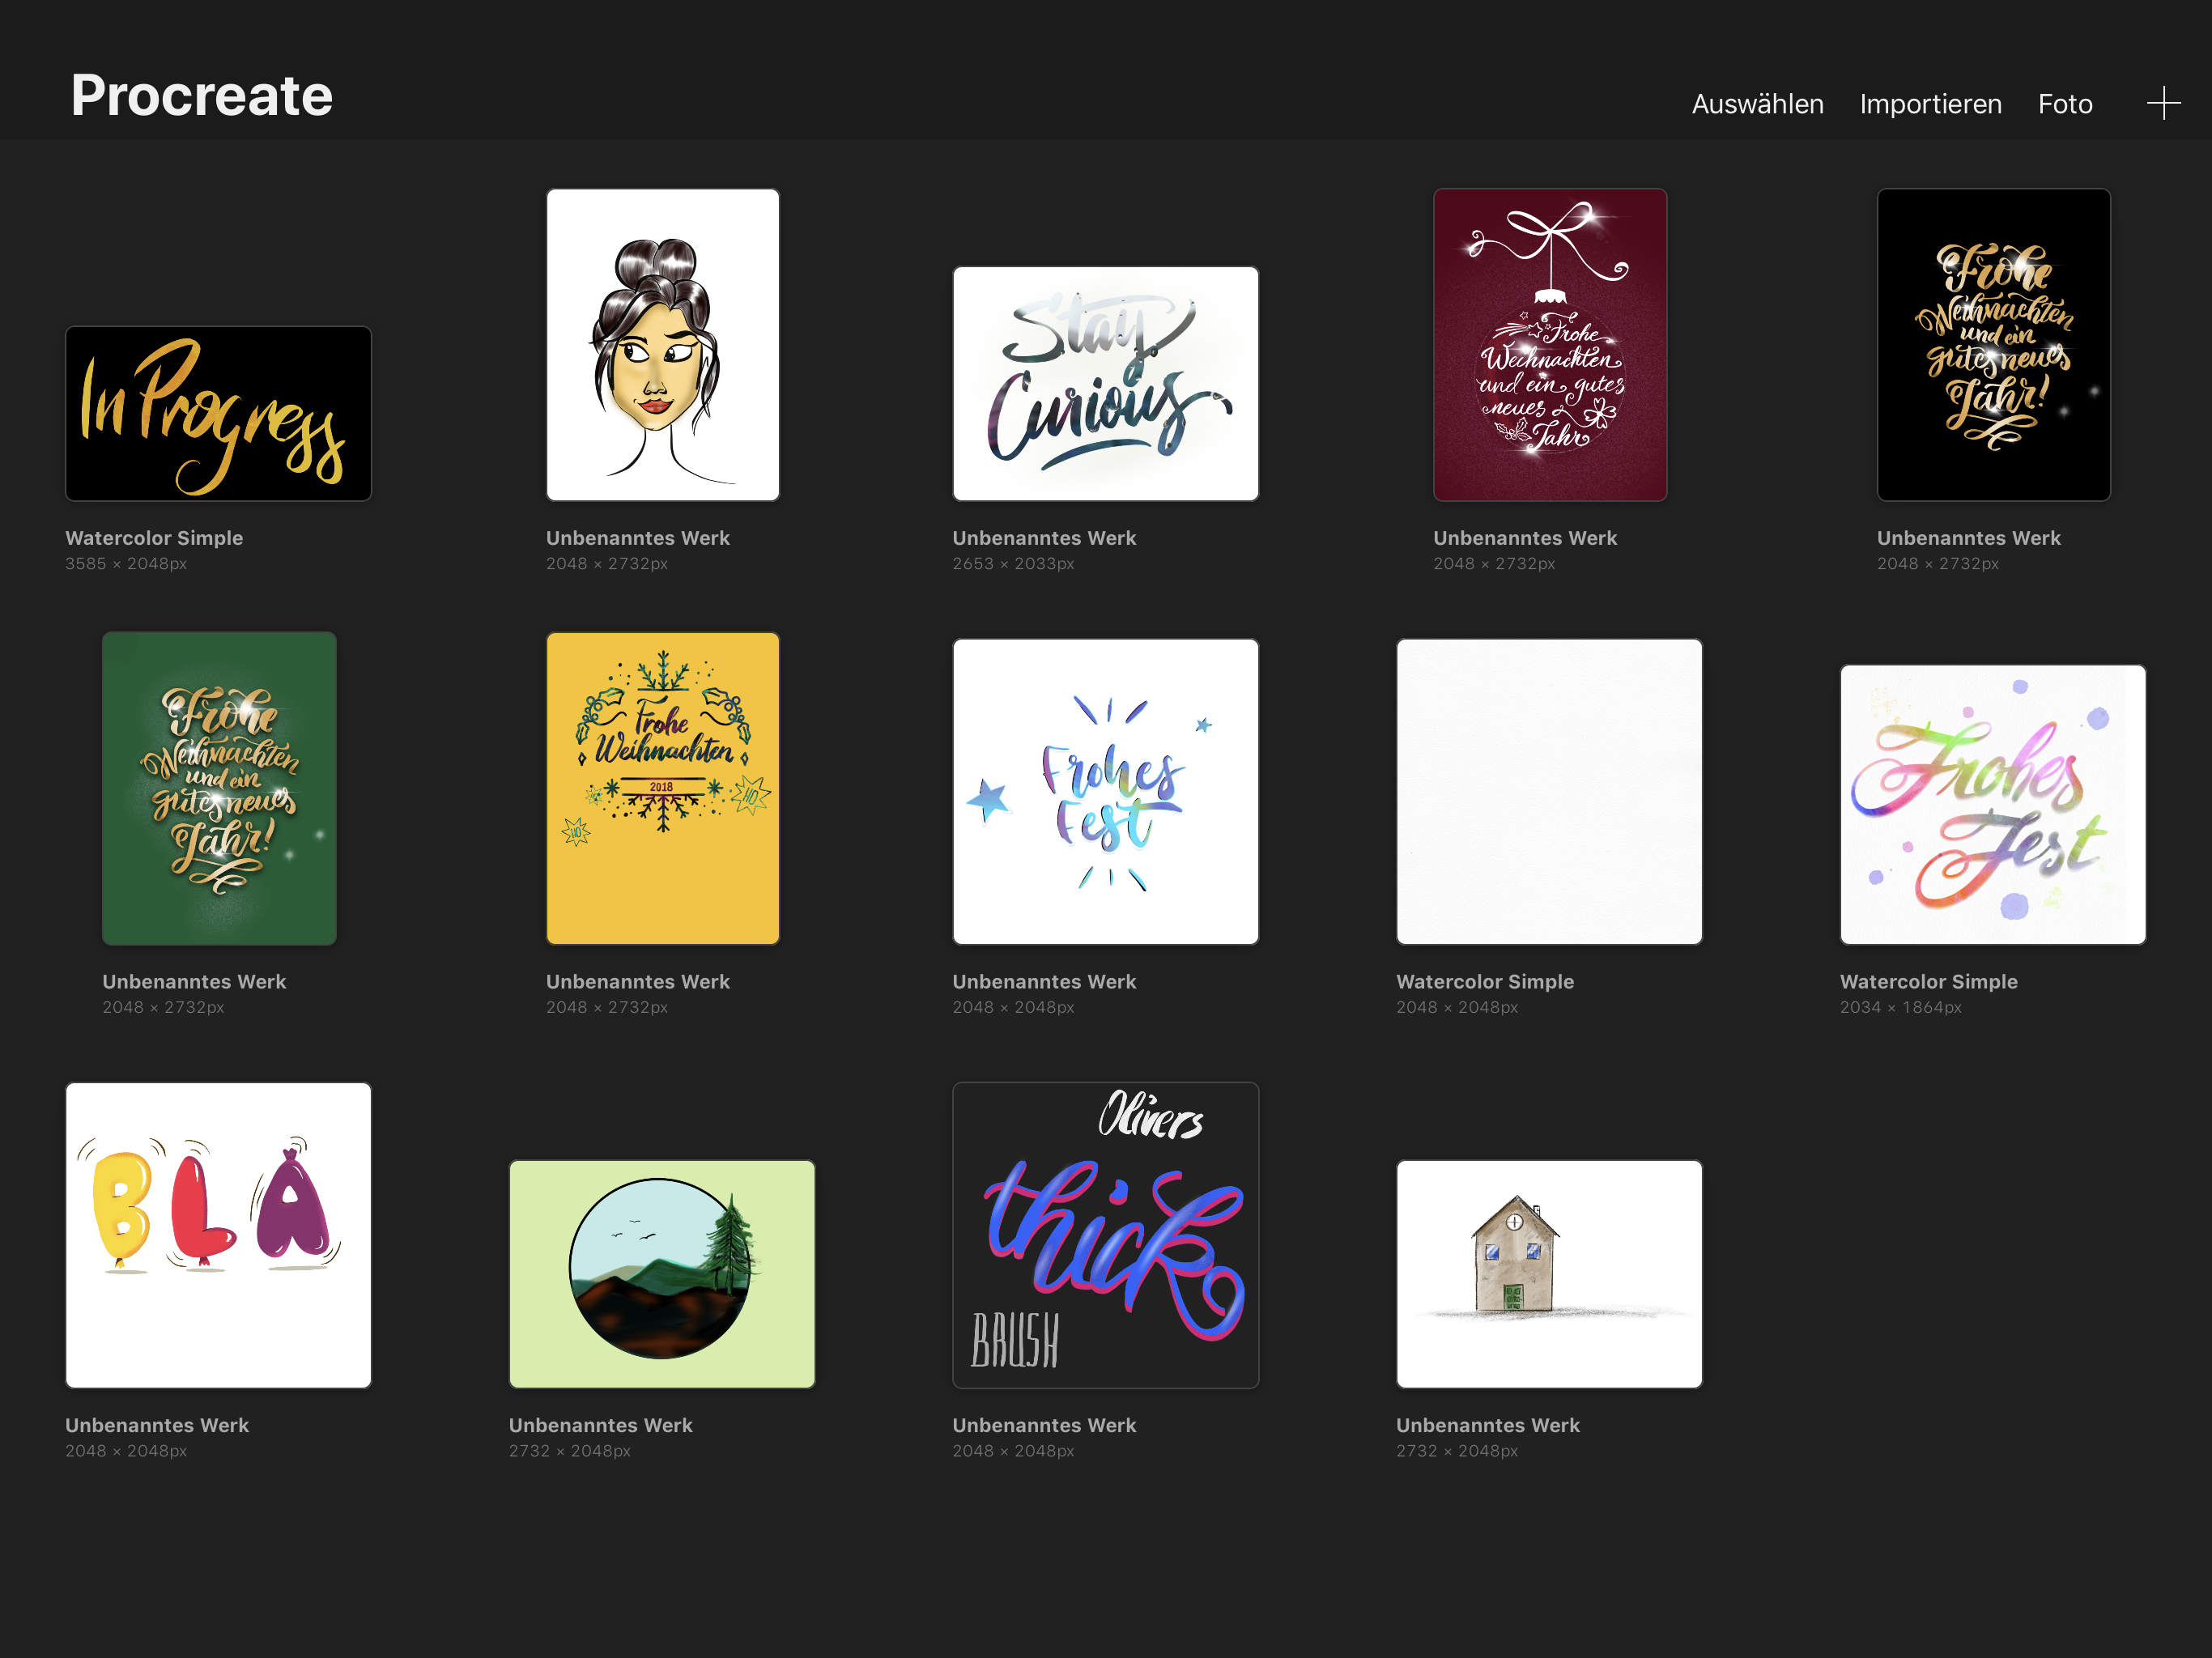Viewport: 2212px width, 1658px height.
Task: Open the Foto import option
Action: click(2065, 104)
